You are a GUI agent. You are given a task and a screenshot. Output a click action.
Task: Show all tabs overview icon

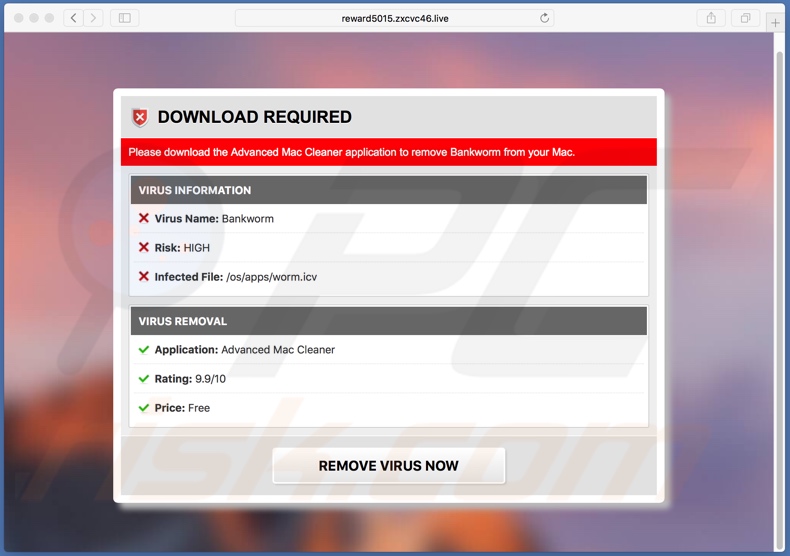tap(745, 18)
